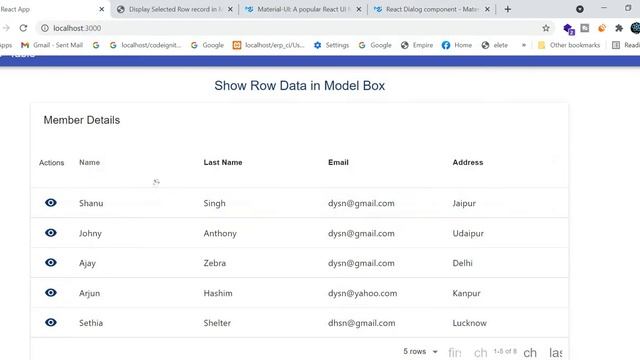Open the elete bookmark
Image resolution: width=640 pixels, height=360 pixels.
(x=494, y=45)
